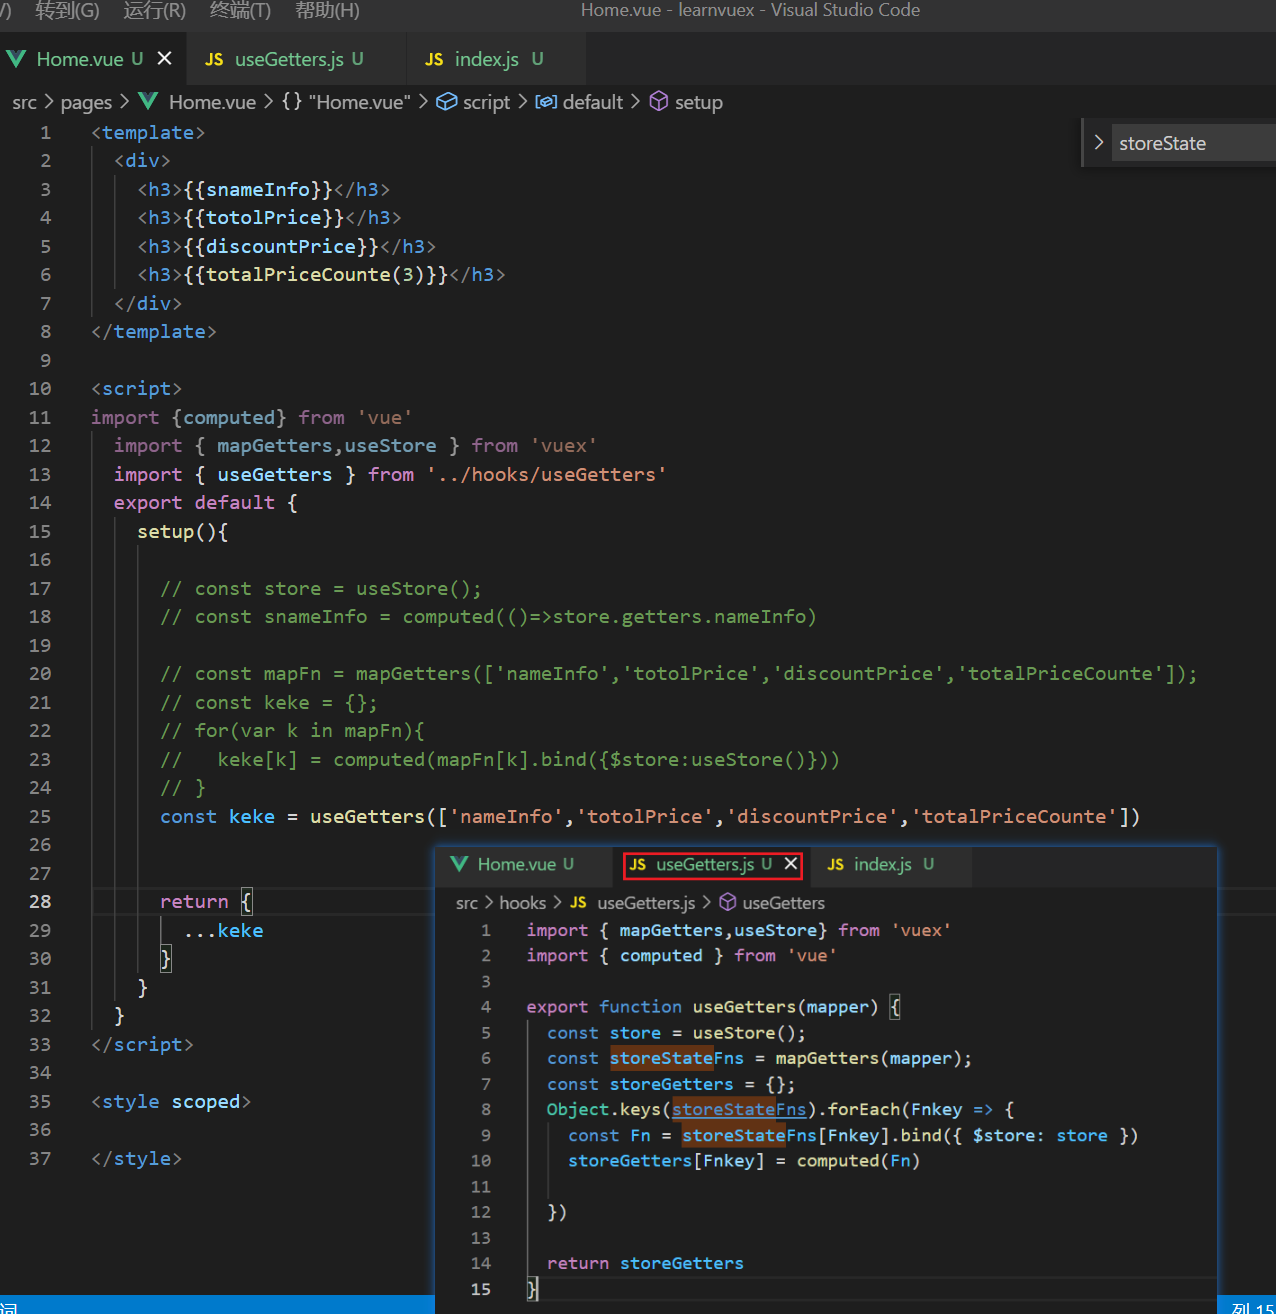Click 'style scoped' opening tag text

click(x=171, y=1102)
